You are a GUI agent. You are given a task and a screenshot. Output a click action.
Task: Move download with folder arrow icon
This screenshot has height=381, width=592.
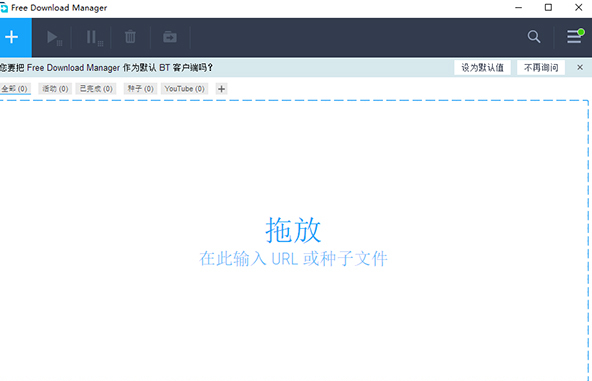[170, 37]
